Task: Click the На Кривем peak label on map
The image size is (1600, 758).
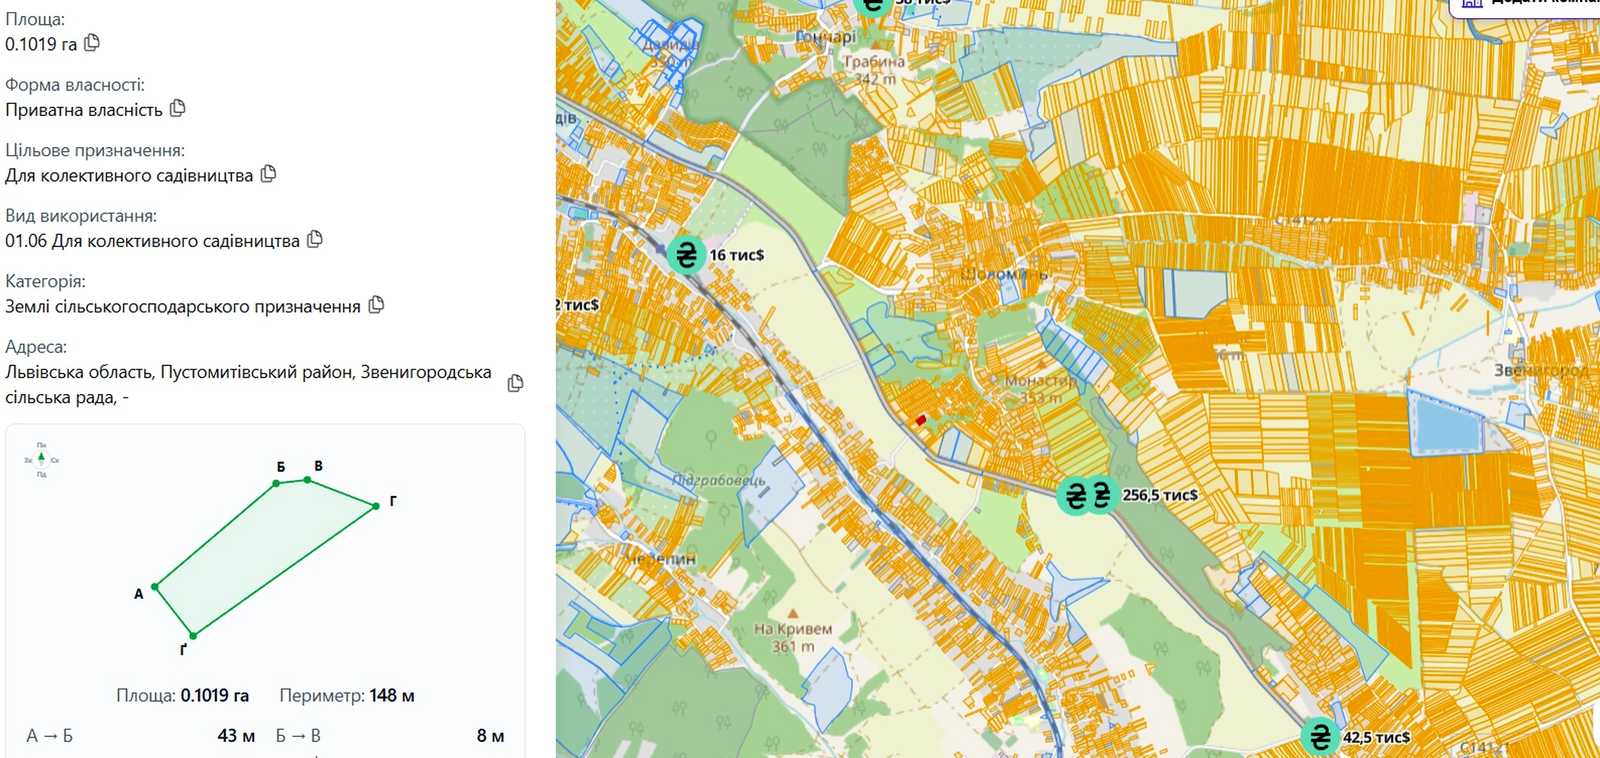Action: (x=793, y=629)
